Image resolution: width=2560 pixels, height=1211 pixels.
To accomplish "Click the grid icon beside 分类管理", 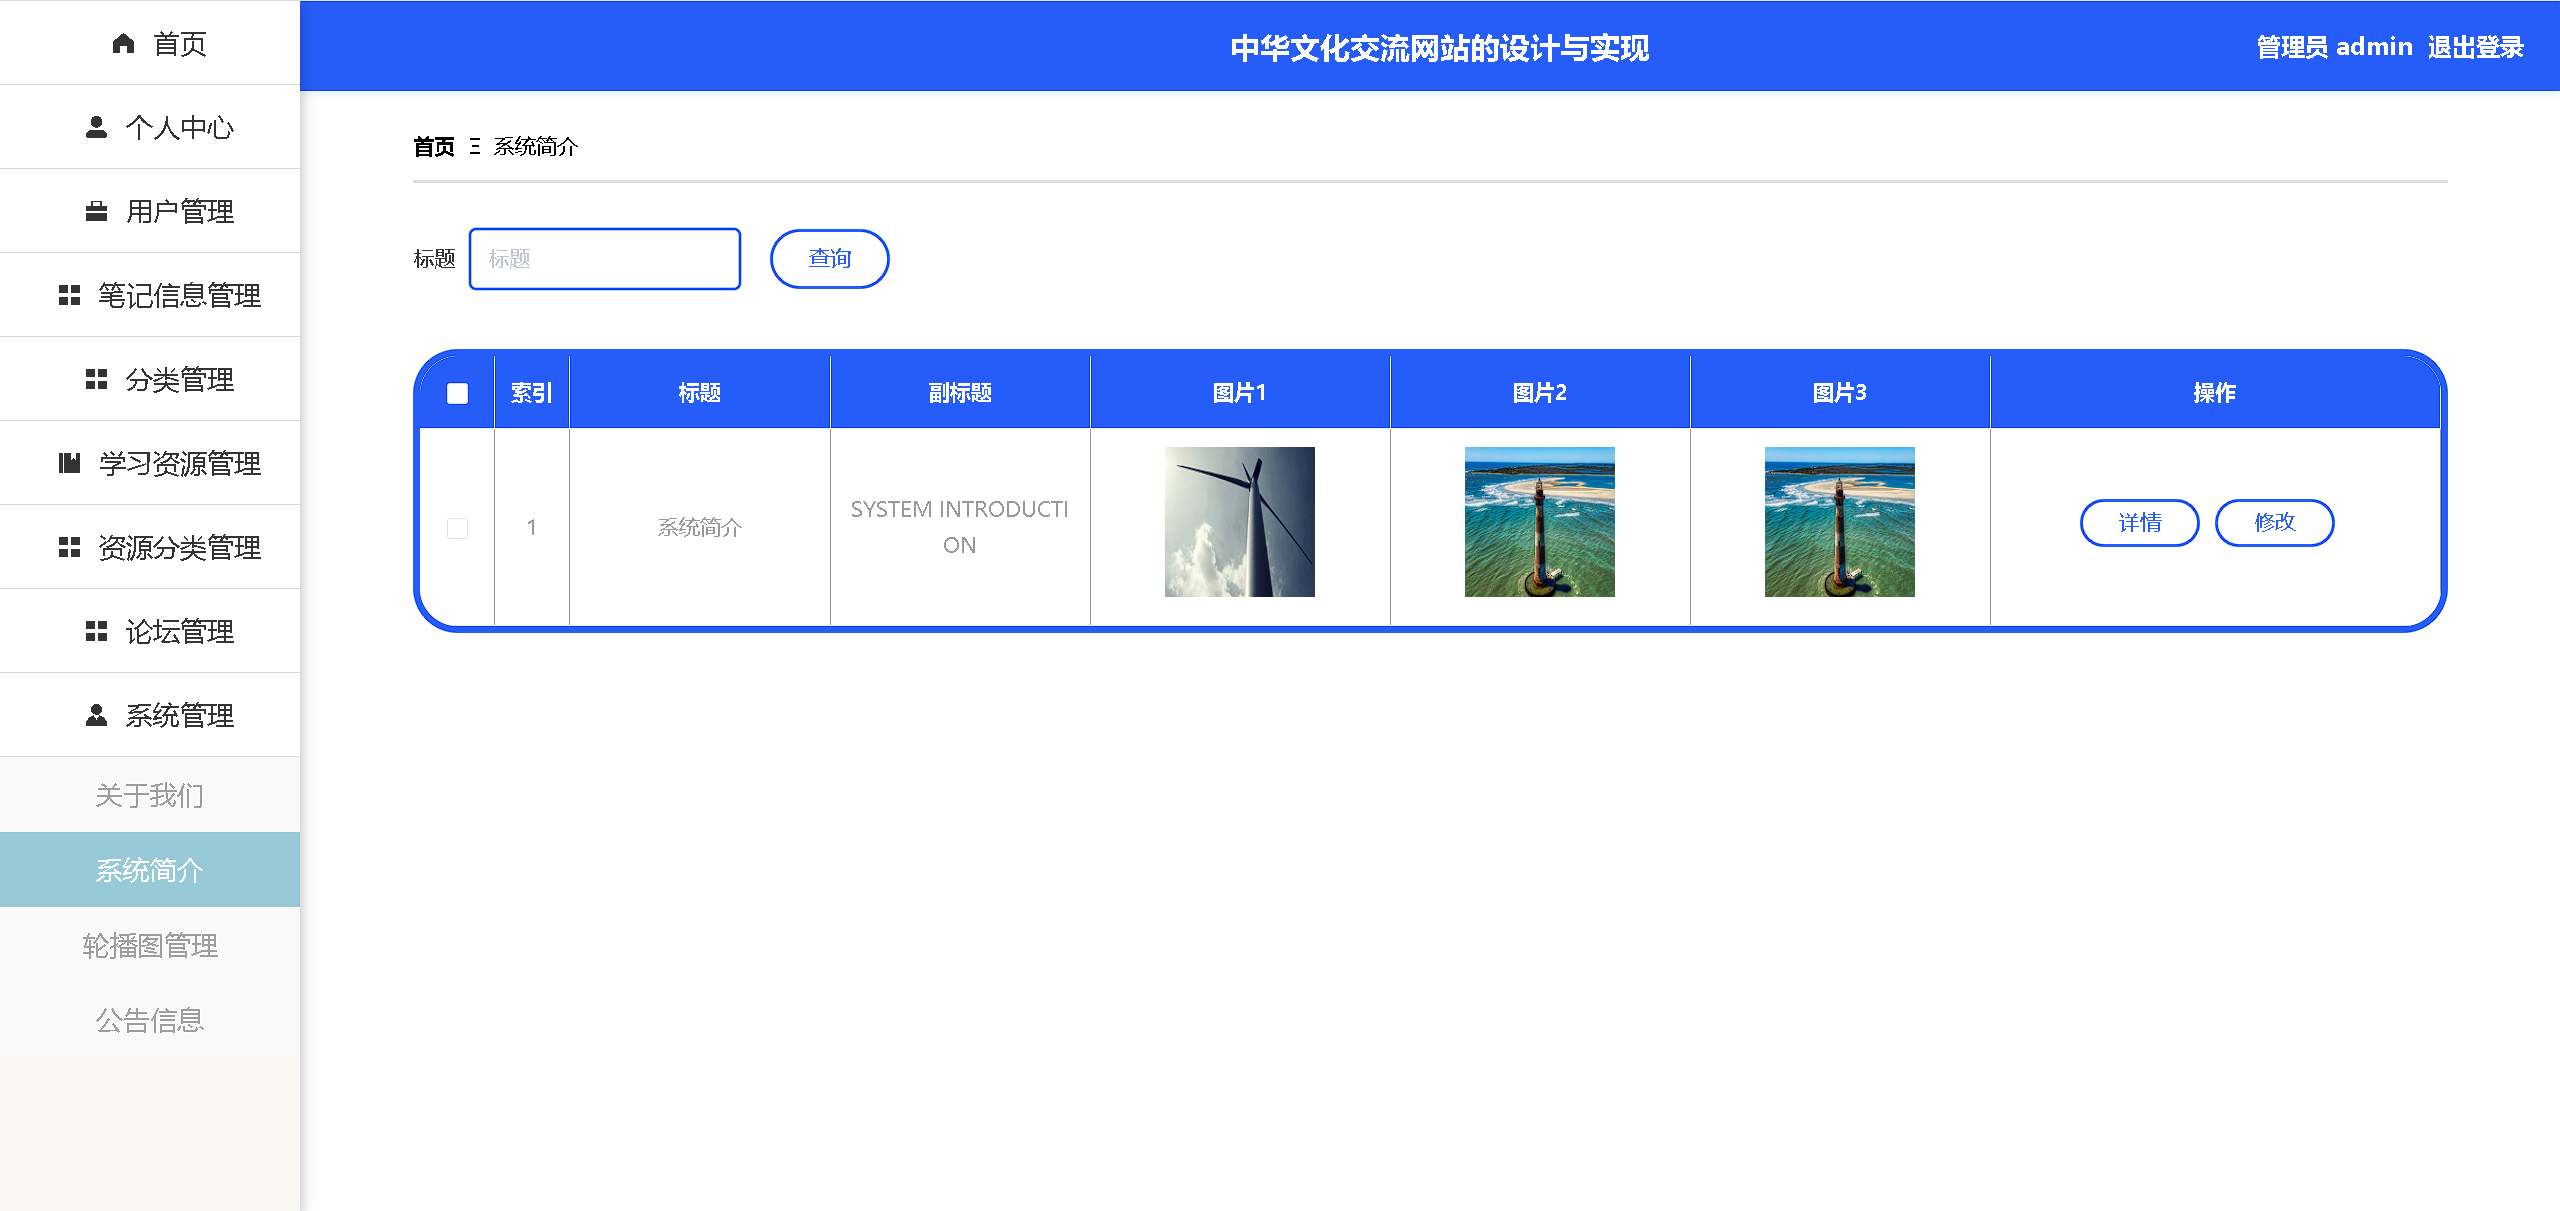I will tap(96, 379).
